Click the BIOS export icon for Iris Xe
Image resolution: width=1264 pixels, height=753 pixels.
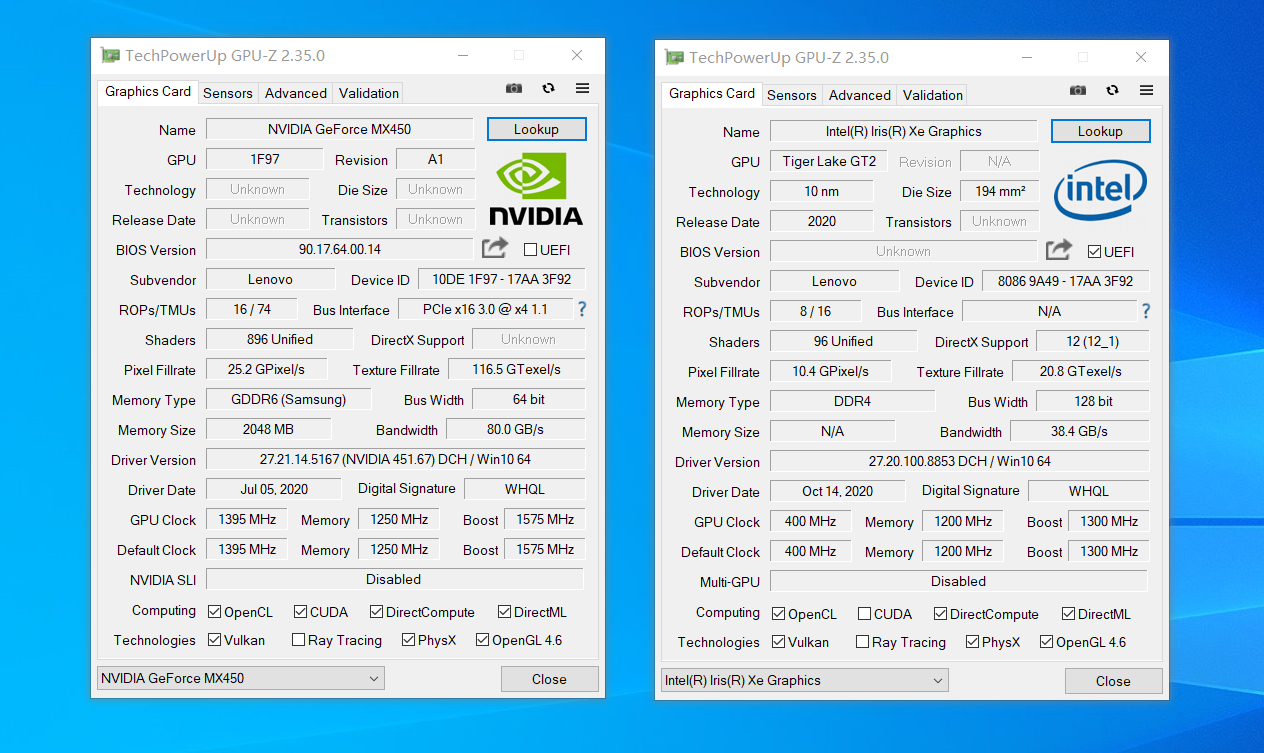[x=1059, y=250]
